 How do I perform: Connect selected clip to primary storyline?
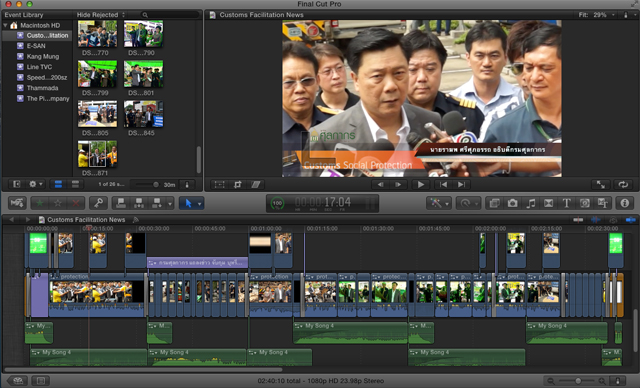(x=121, y=203)
